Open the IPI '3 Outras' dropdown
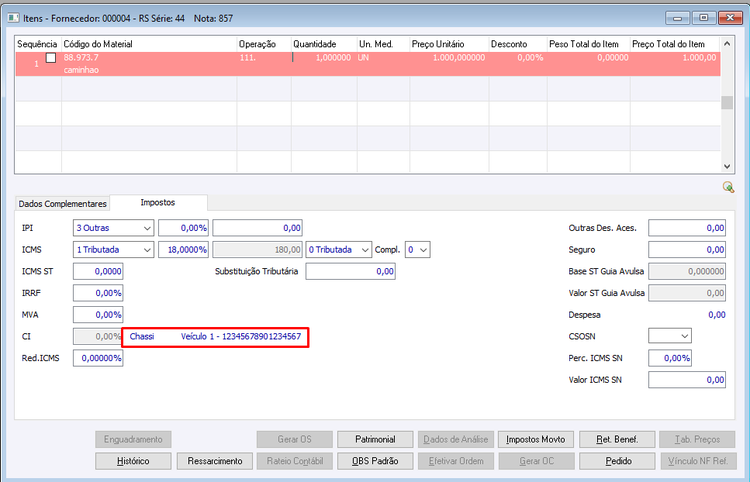Image resolution: width=750 pixels, height=482 pixels. pos(147,228)
